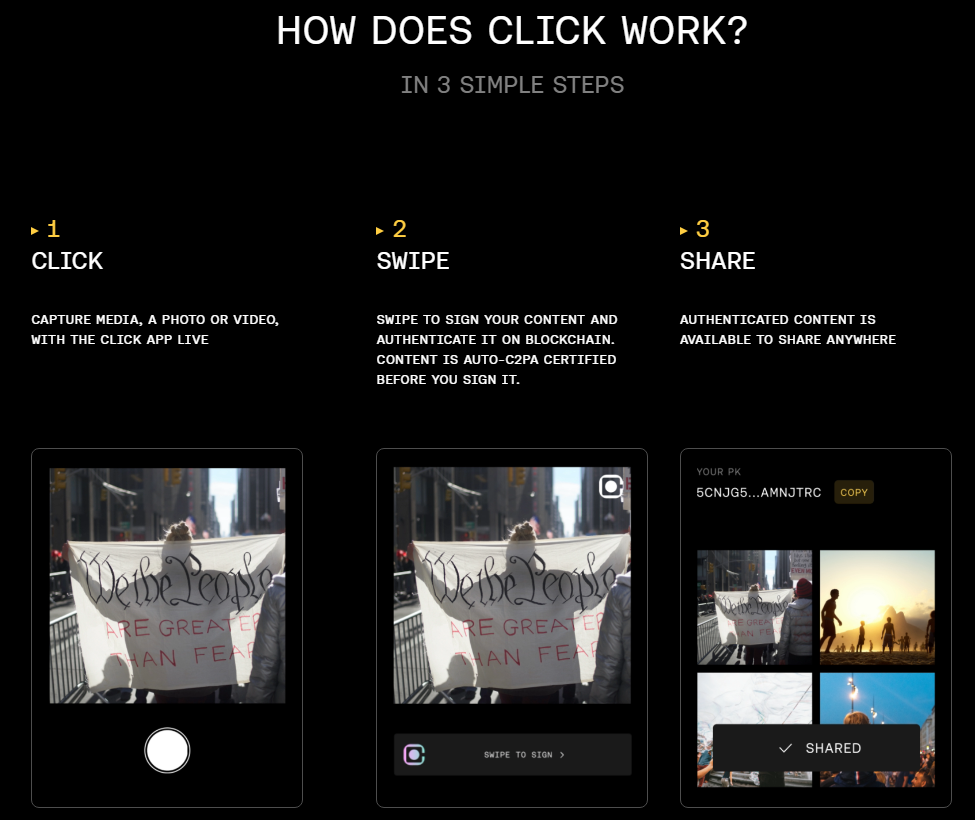This screenshot has width=975, height=820.
Task: Select the 5CNJG5...AMNJTRC key text
Action: click(759, 492)
